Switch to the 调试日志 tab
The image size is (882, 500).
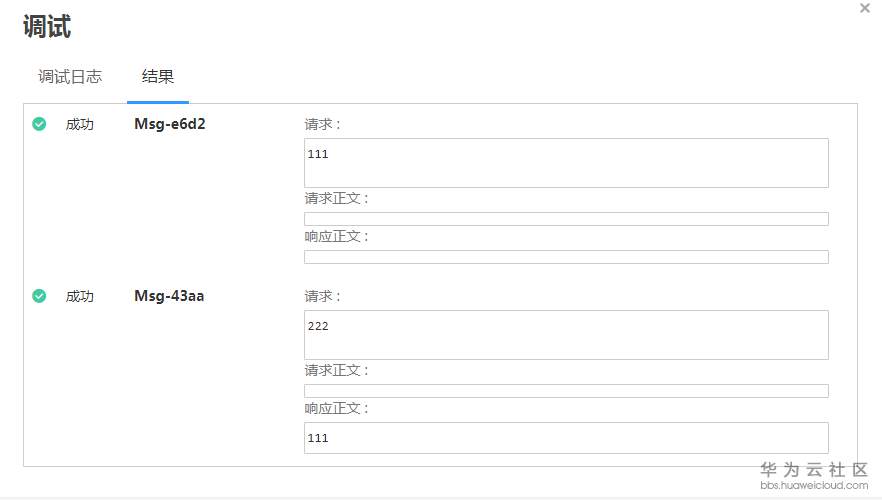pos(70,77)
